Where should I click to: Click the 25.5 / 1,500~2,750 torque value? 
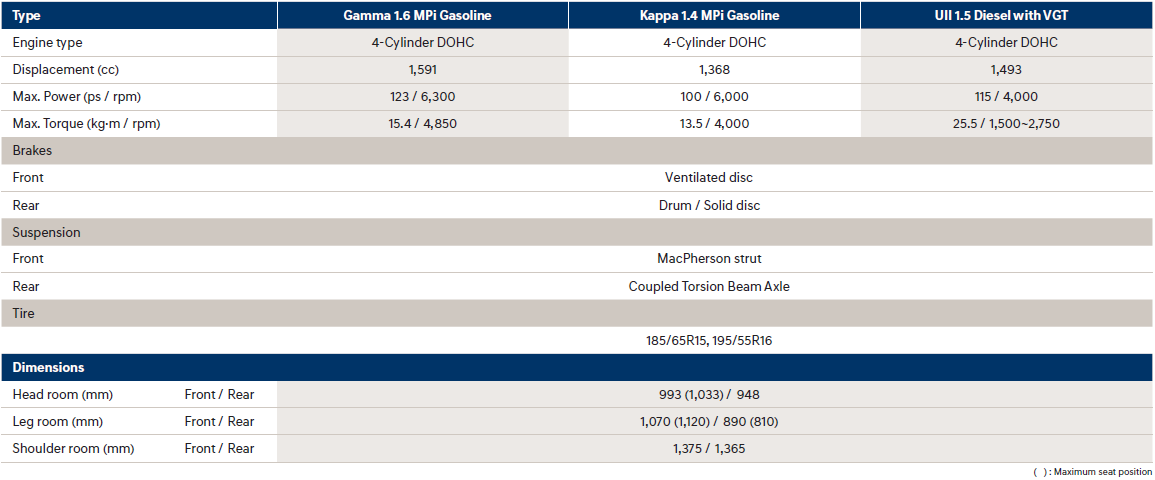1006,124
